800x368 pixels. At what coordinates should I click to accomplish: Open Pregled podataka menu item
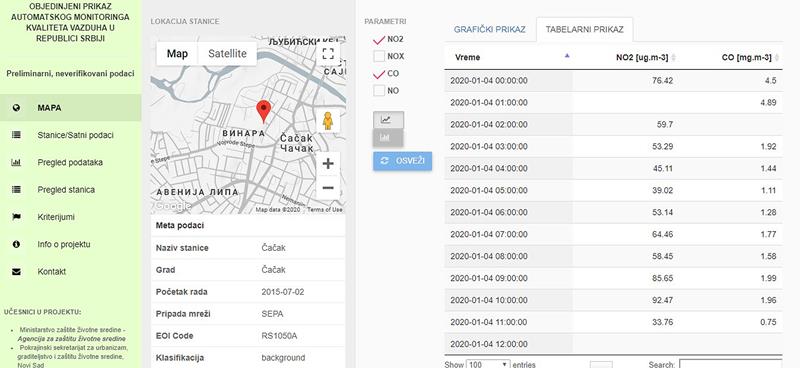coord(70,162)
